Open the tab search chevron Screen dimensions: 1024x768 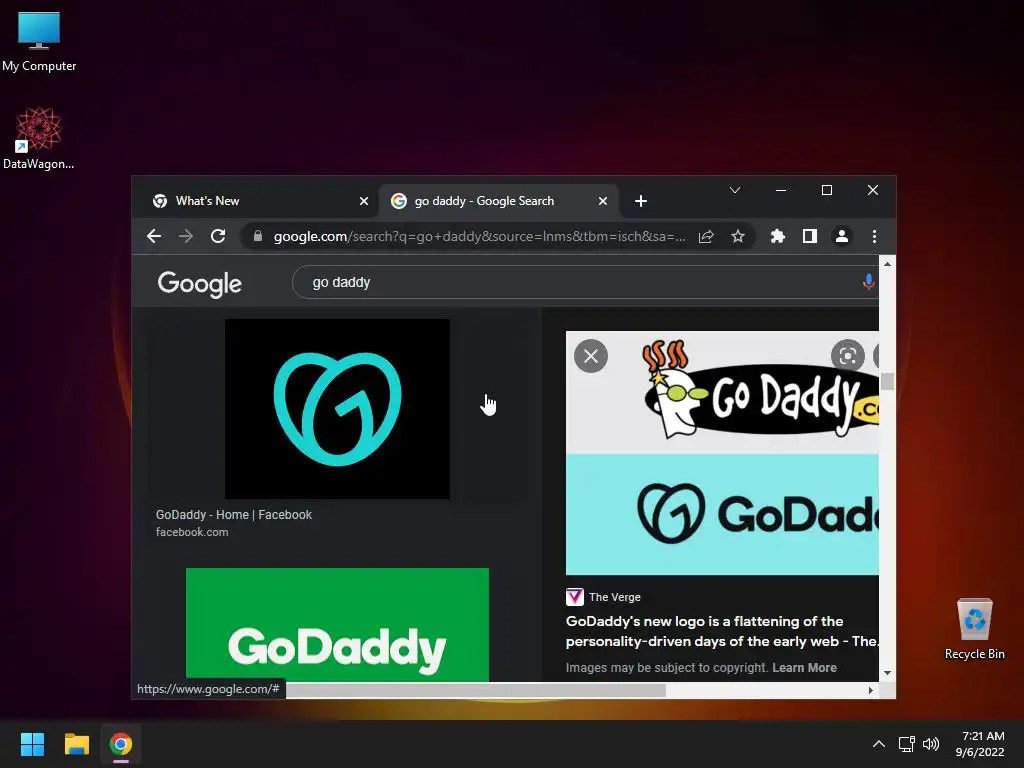tap(735, 190)
